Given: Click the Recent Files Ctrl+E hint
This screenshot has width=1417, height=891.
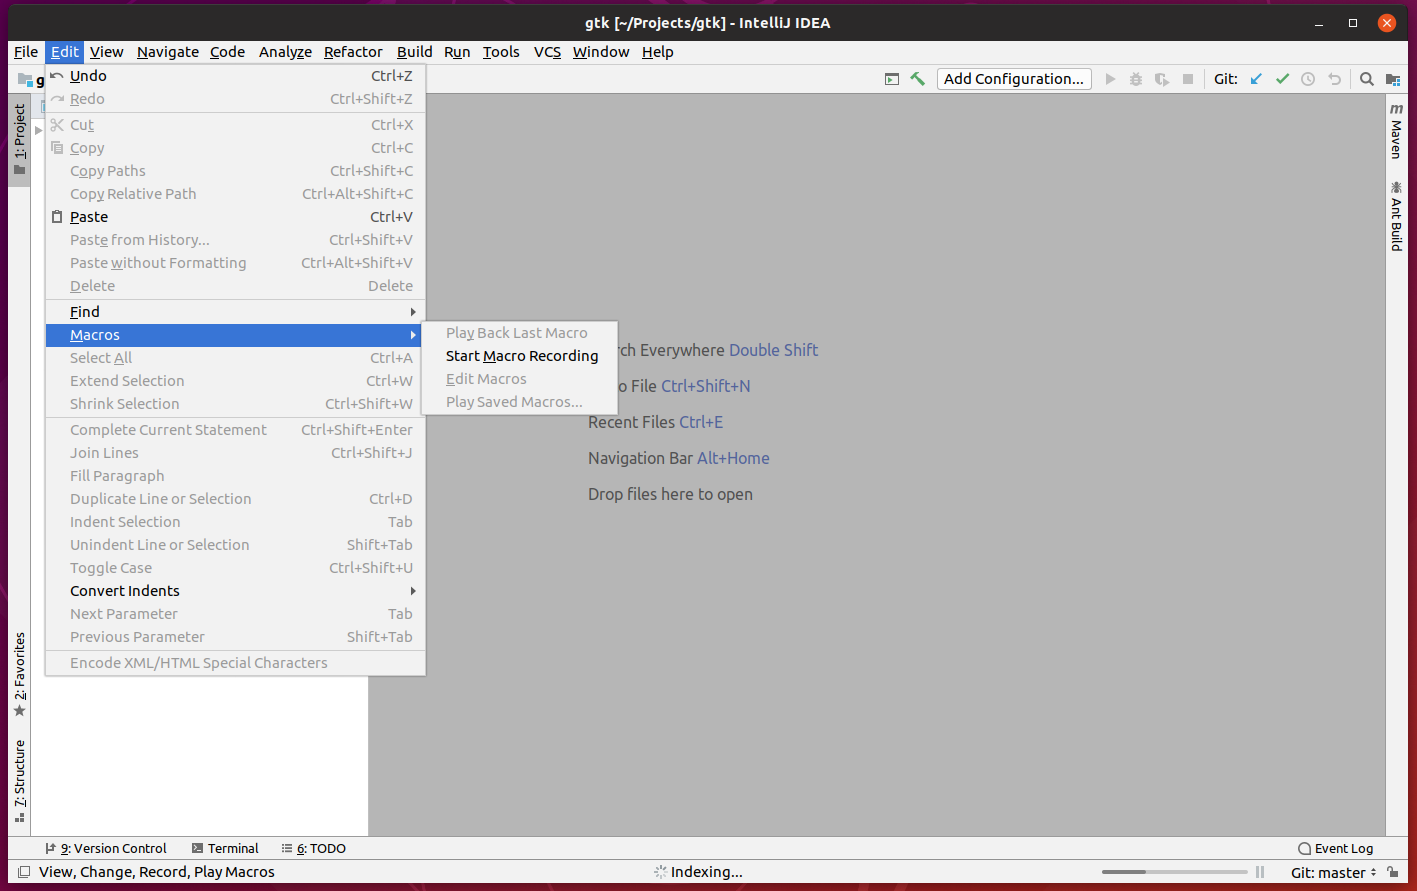Looking at the screenshot, I should click(x=655, y=422).
